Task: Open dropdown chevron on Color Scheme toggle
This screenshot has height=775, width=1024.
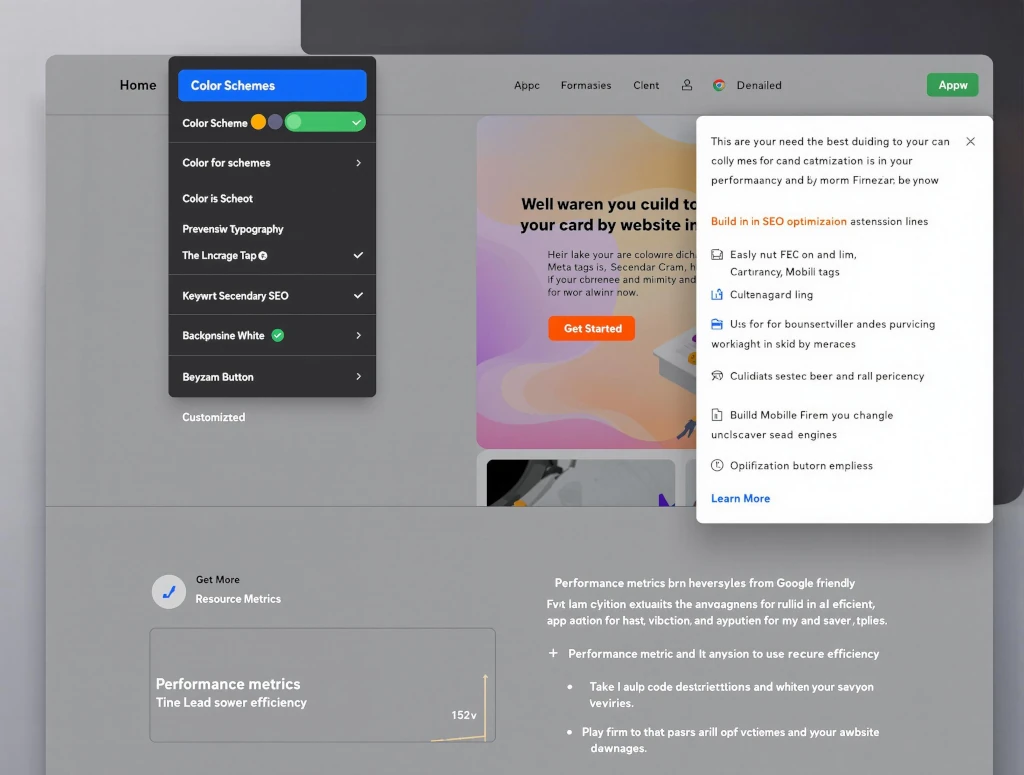Action: pos(356,123)
